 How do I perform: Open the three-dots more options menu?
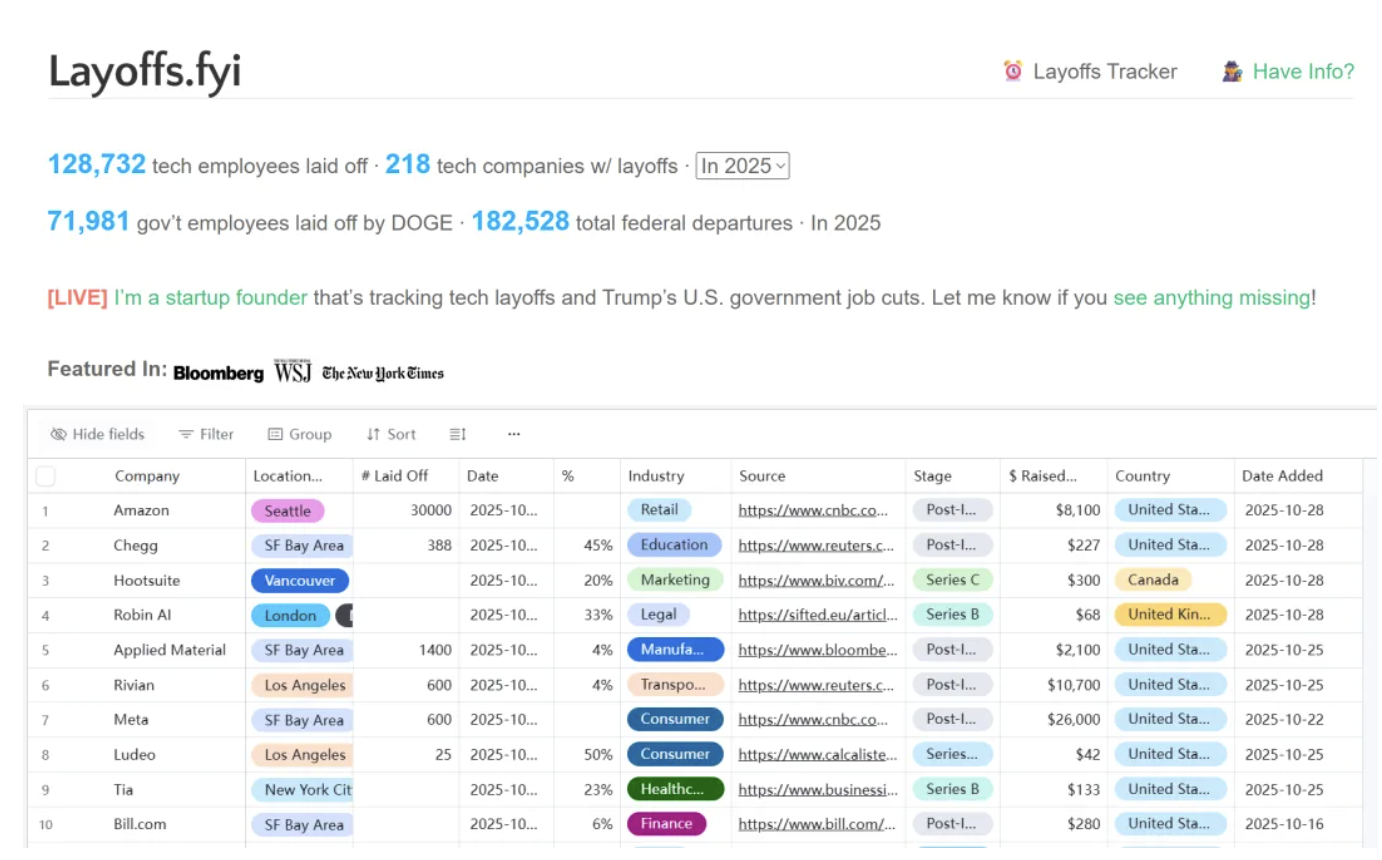pyautogui.click(x=514, y=435)
